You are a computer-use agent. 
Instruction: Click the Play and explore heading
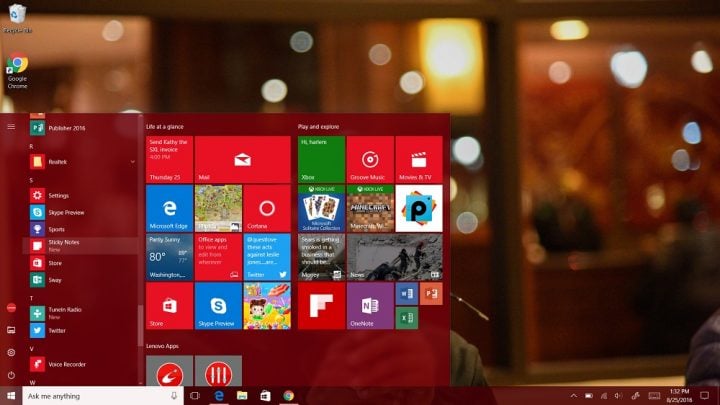click(x=319, y=127)
